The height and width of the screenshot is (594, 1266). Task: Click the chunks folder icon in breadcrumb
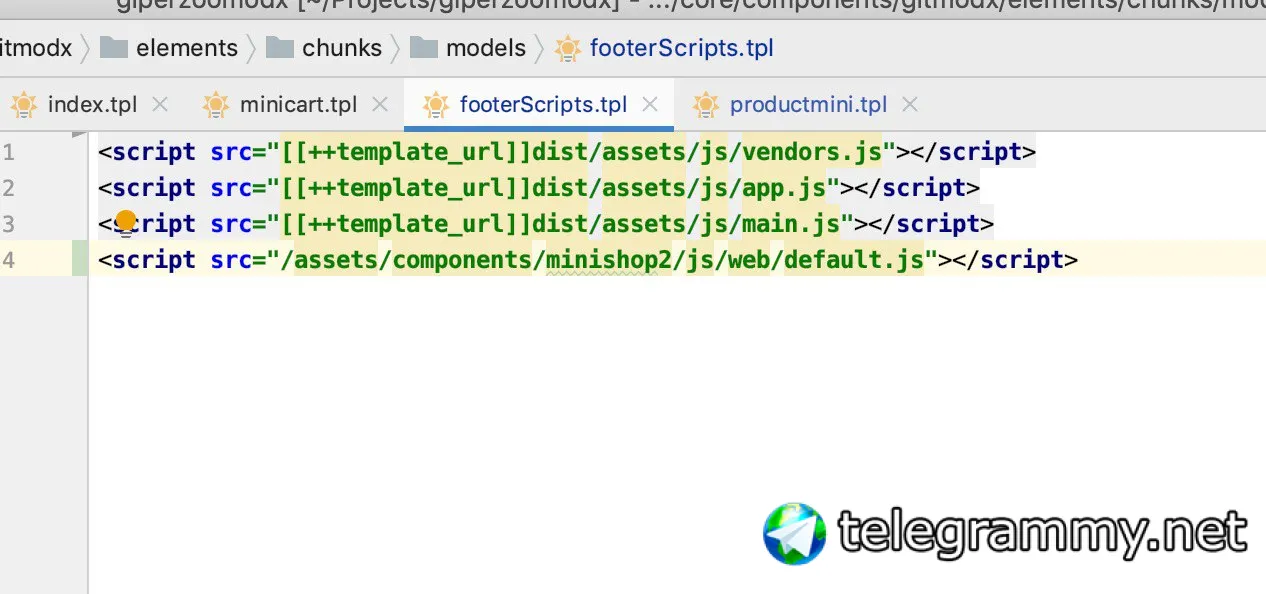(279, 48)
